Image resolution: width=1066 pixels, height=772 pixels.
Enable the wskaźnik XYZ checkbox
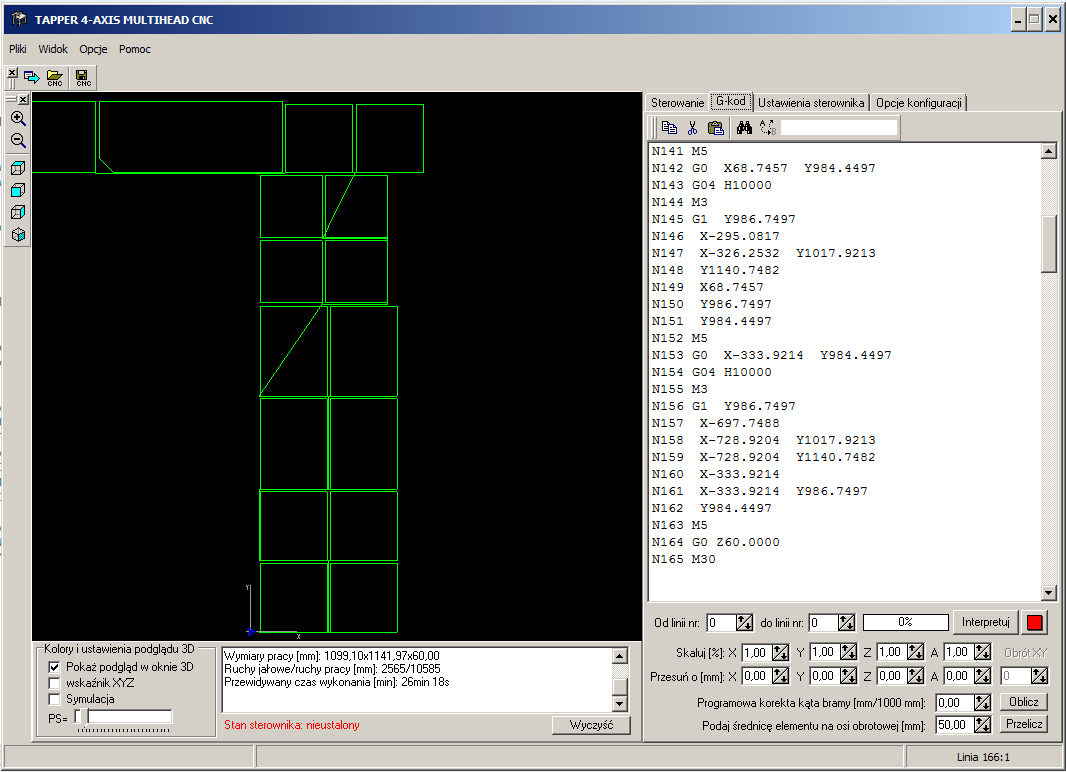pos(54,683)
